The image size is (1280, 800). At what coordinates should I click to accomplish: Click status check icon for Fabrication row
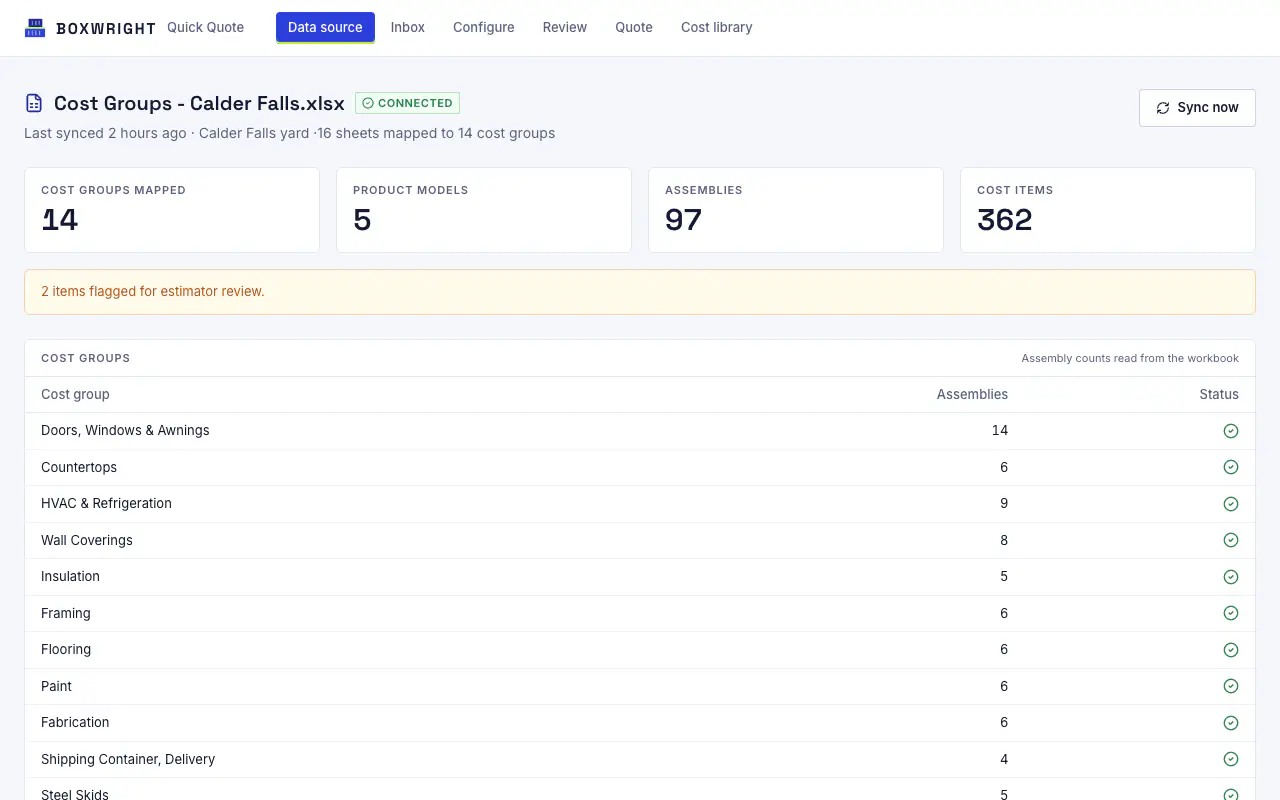pos(1231,723)
